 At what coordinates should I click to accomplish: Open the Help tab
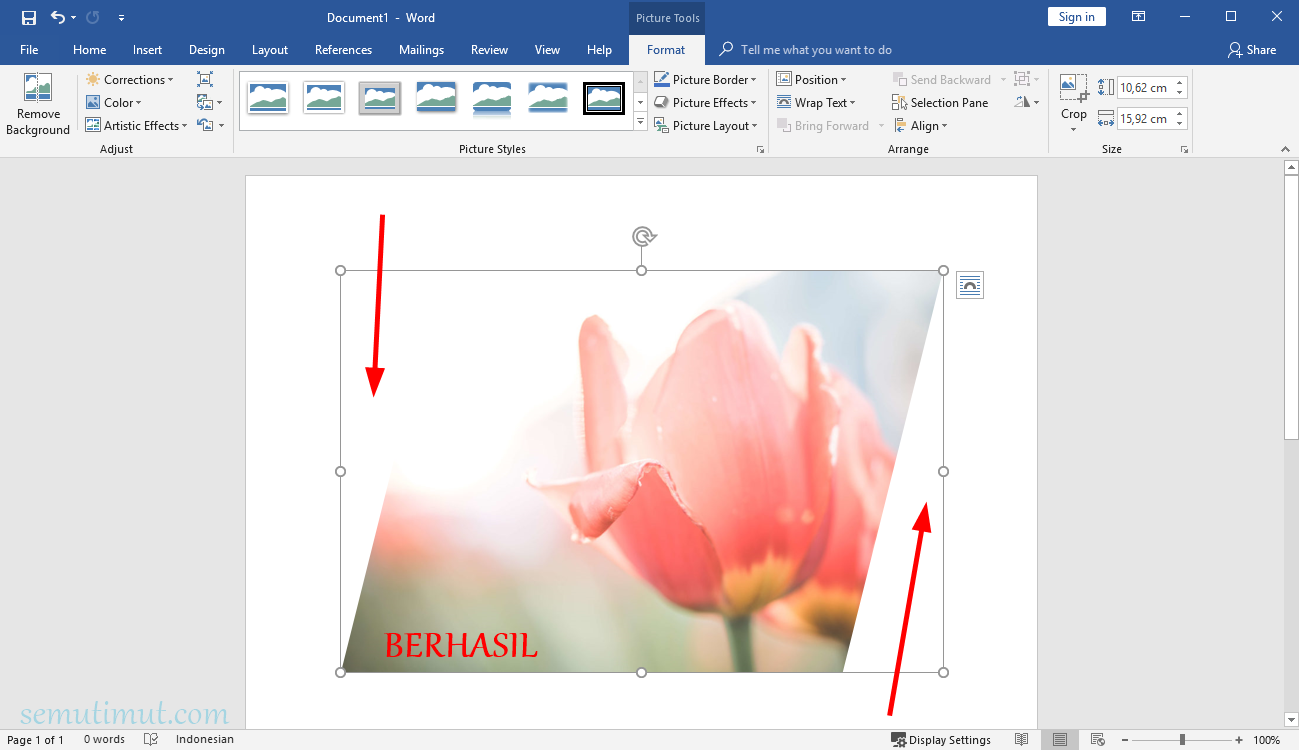(599, 50)
